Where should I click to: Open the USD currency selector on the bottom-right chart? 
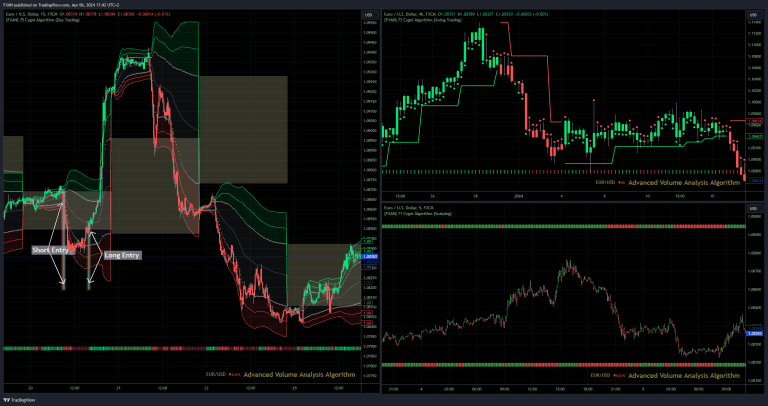pyautogui.click(x=756, y=207)
